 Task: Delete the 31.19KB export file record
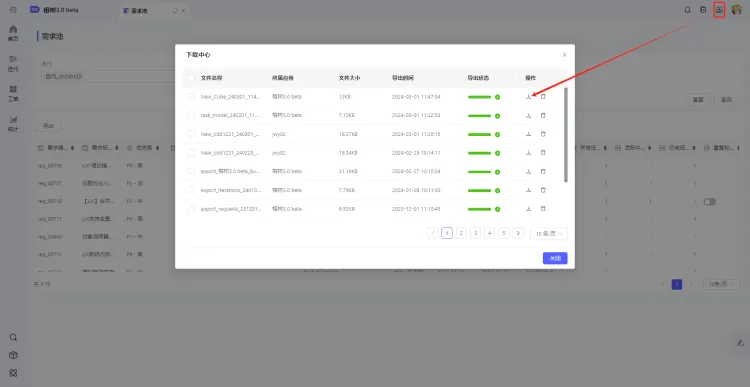[x=543, y=171]
